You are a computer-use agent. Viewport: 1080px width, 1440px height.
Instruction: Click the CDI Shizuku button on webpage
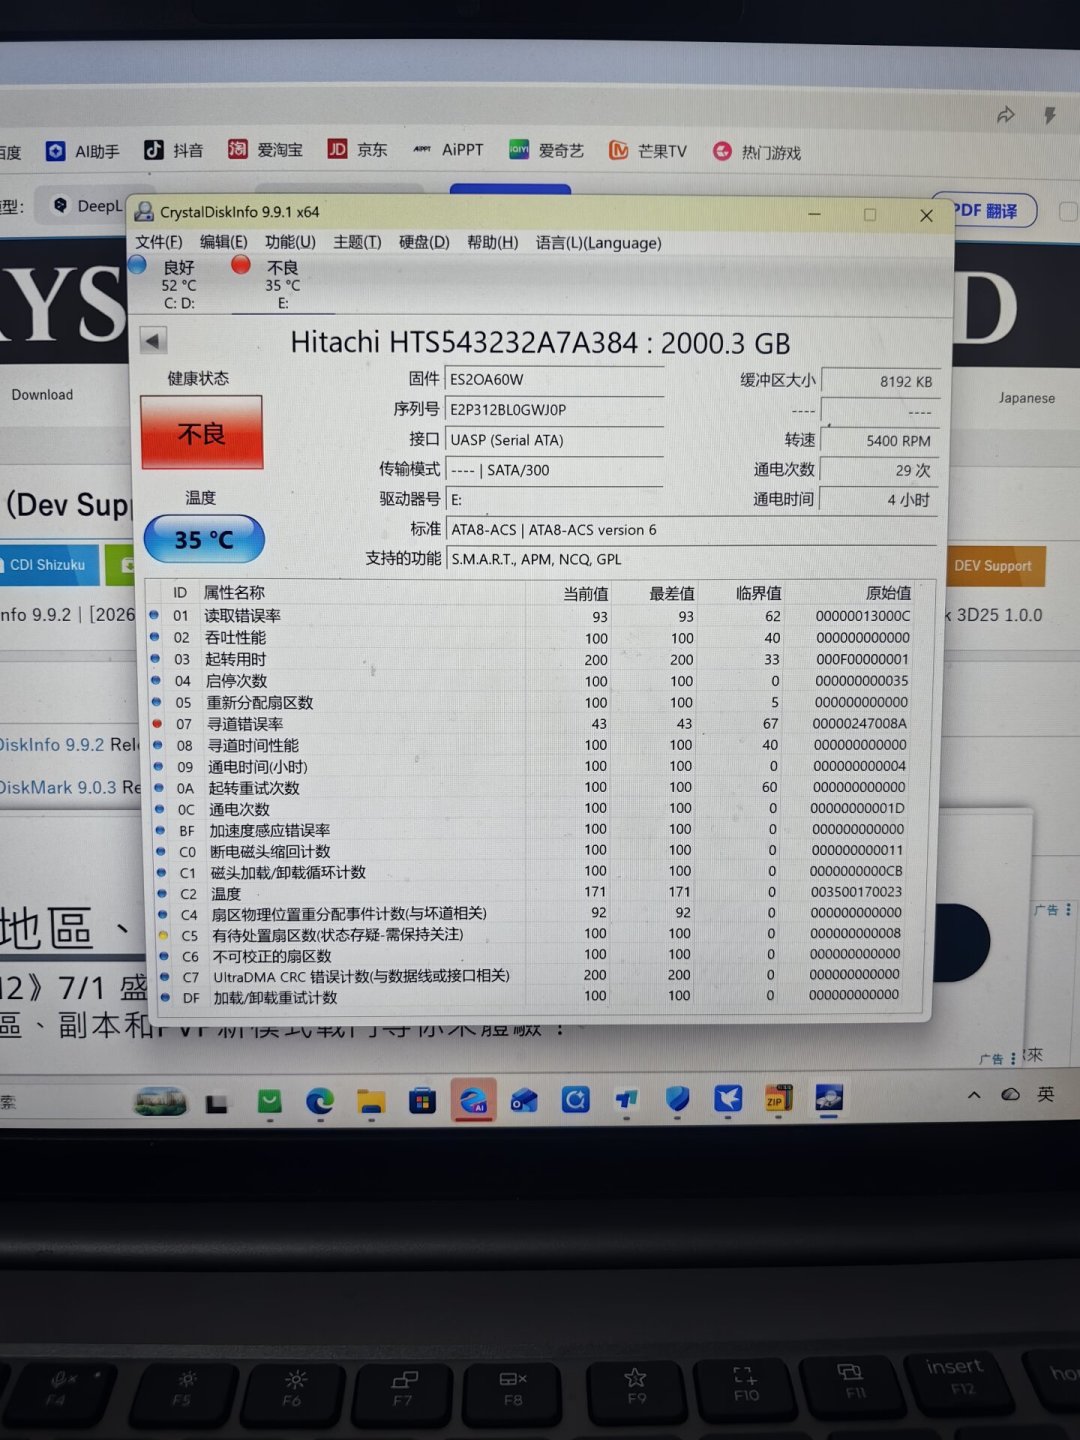click(48, 565)
